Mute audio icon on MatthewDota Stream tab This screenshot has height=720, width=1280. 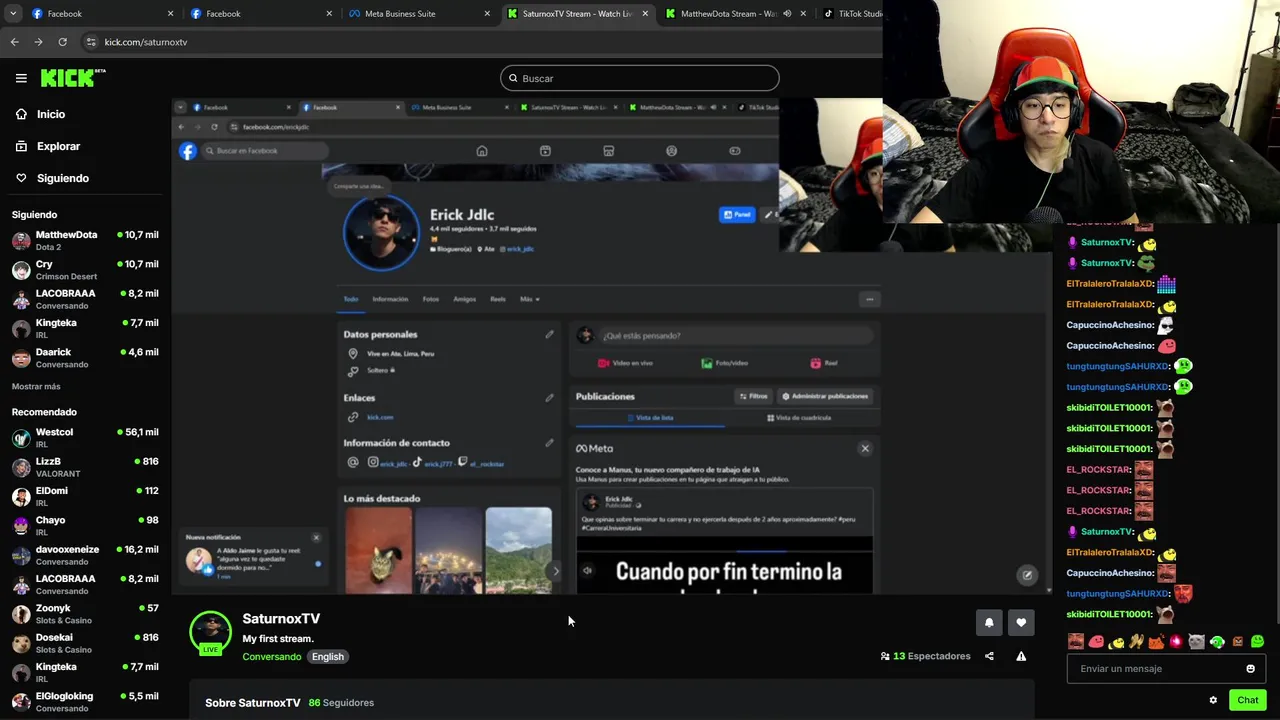click(x=787, y=14)
